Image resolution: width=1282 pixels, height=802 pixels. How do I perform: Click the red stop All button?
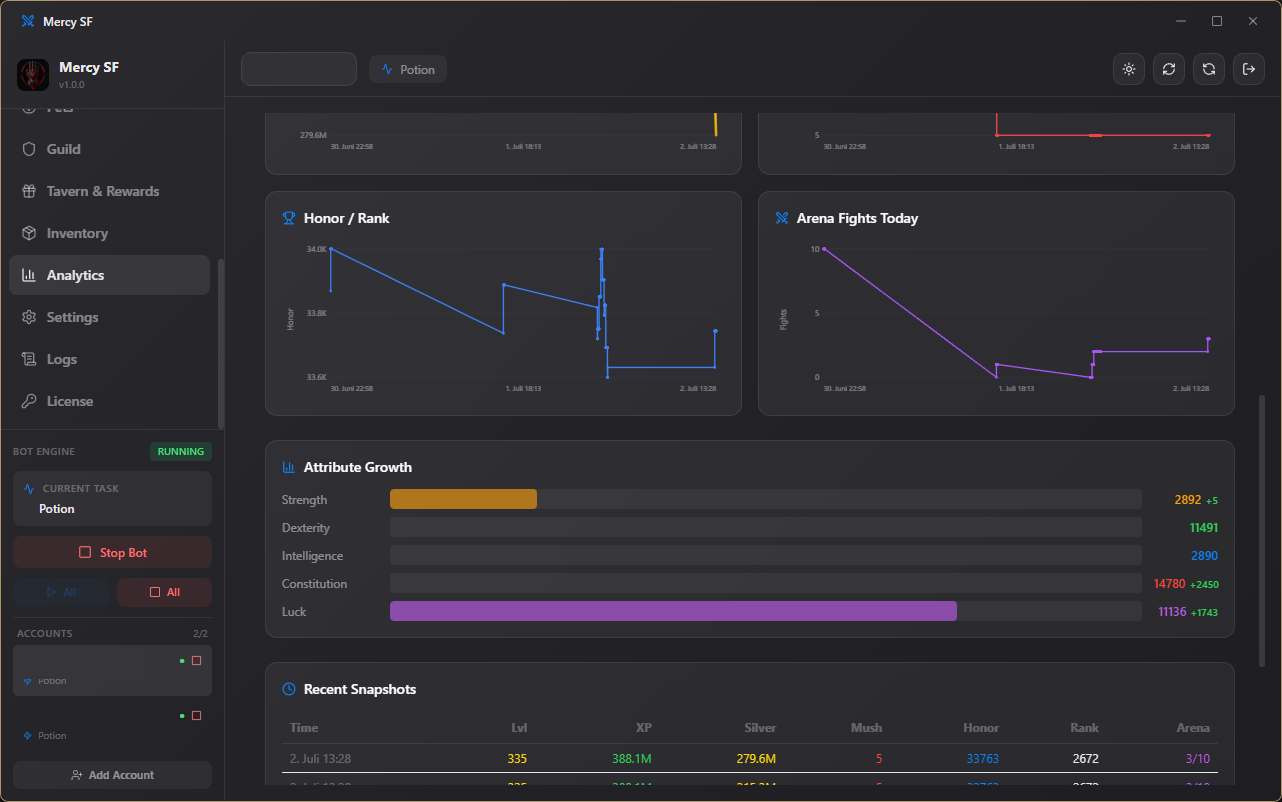click(x=164, y=592)
